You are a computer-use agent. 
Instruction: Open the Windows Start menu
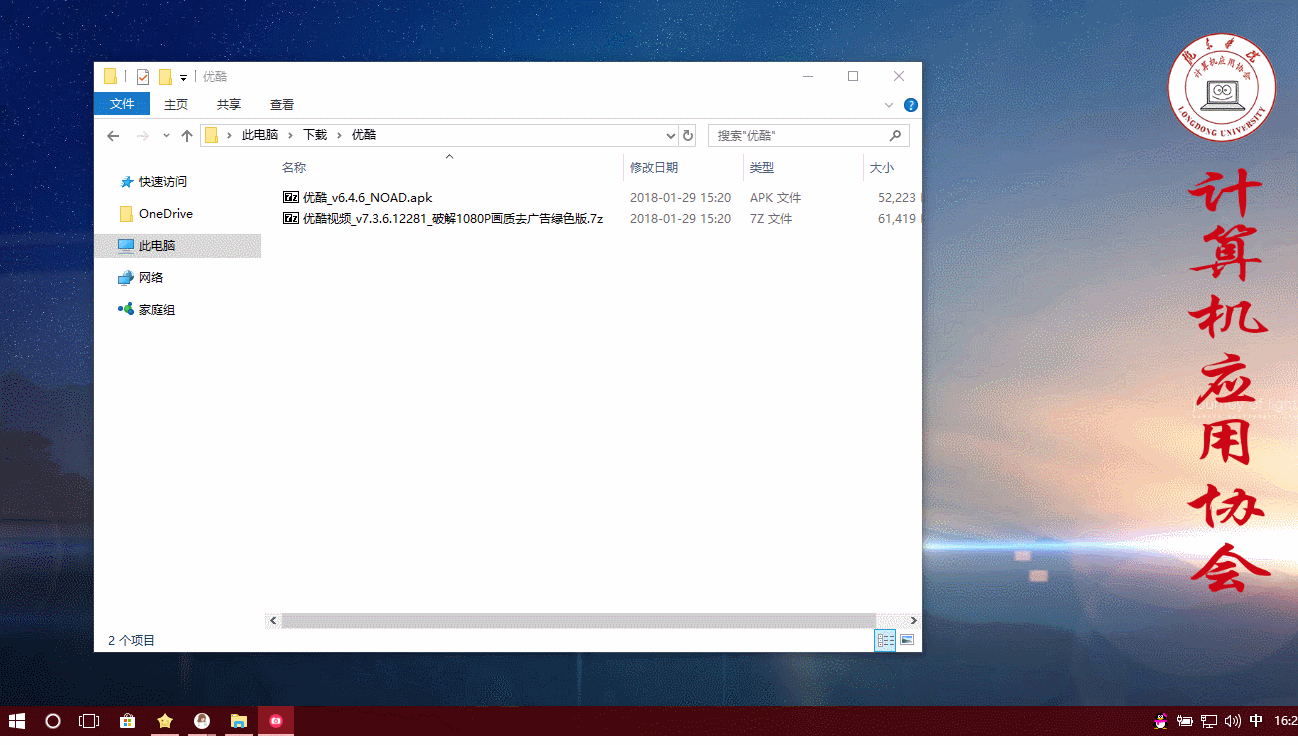(17, 721)
